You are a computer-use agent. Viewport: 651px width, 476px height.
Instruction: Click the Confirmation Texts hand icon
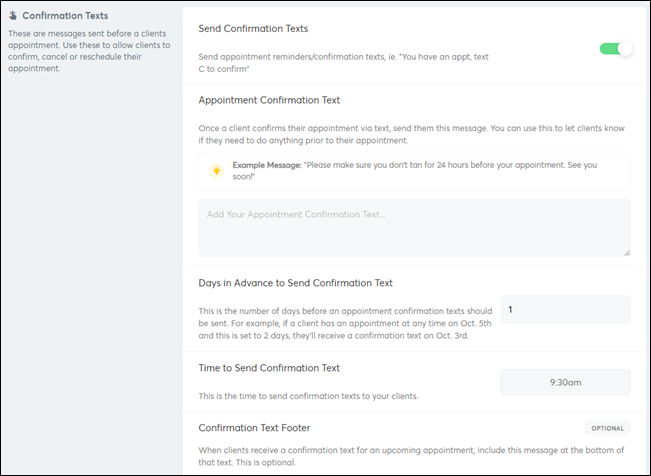tap(13, 15)
